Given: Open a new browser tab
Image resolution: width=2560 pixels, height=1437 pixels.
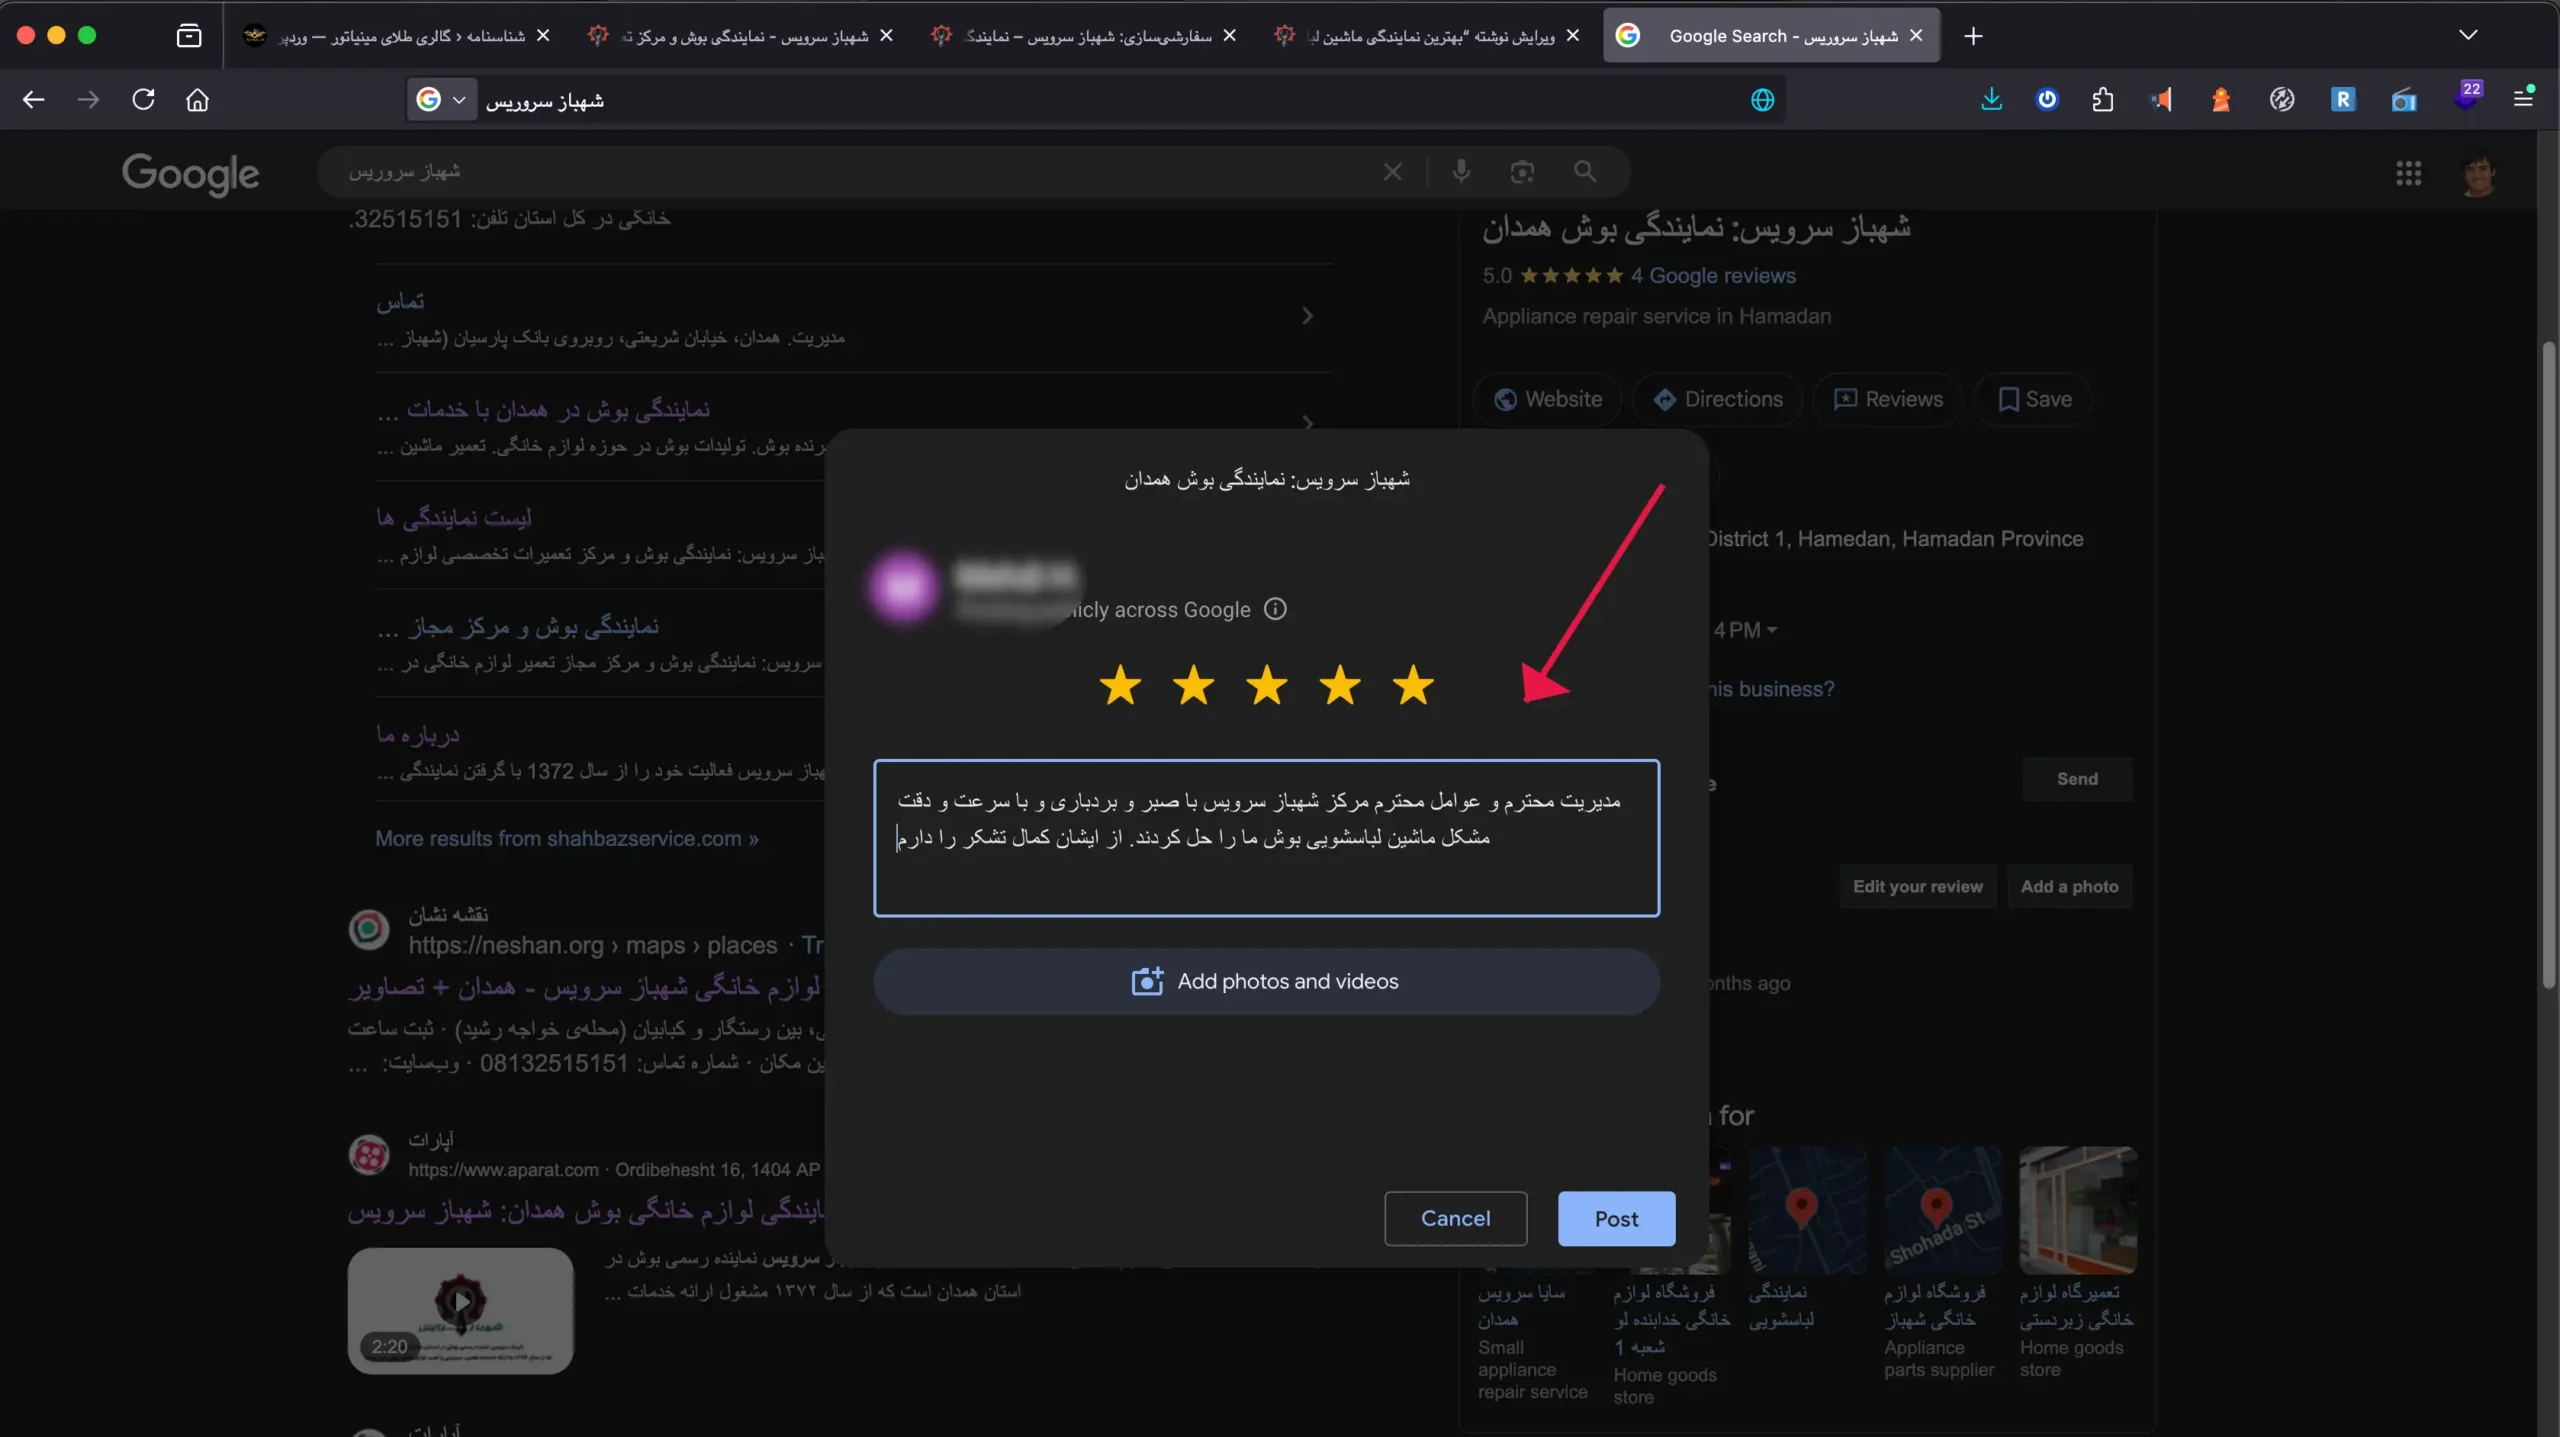Looking at the screenshot, I should pyautogui.click(x=1973, y=36).
